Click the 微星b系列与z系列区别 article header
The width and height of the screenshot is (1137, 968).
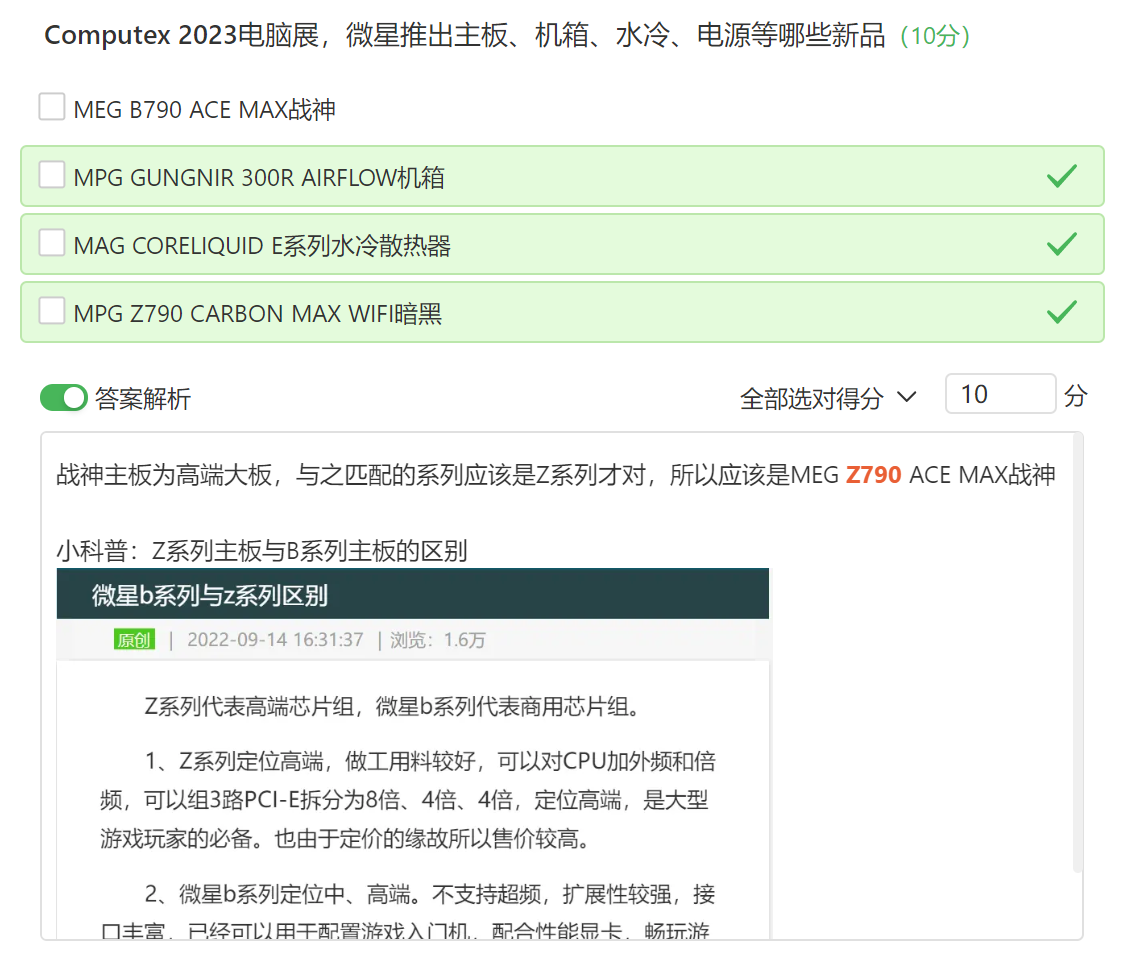click(210, 596)
